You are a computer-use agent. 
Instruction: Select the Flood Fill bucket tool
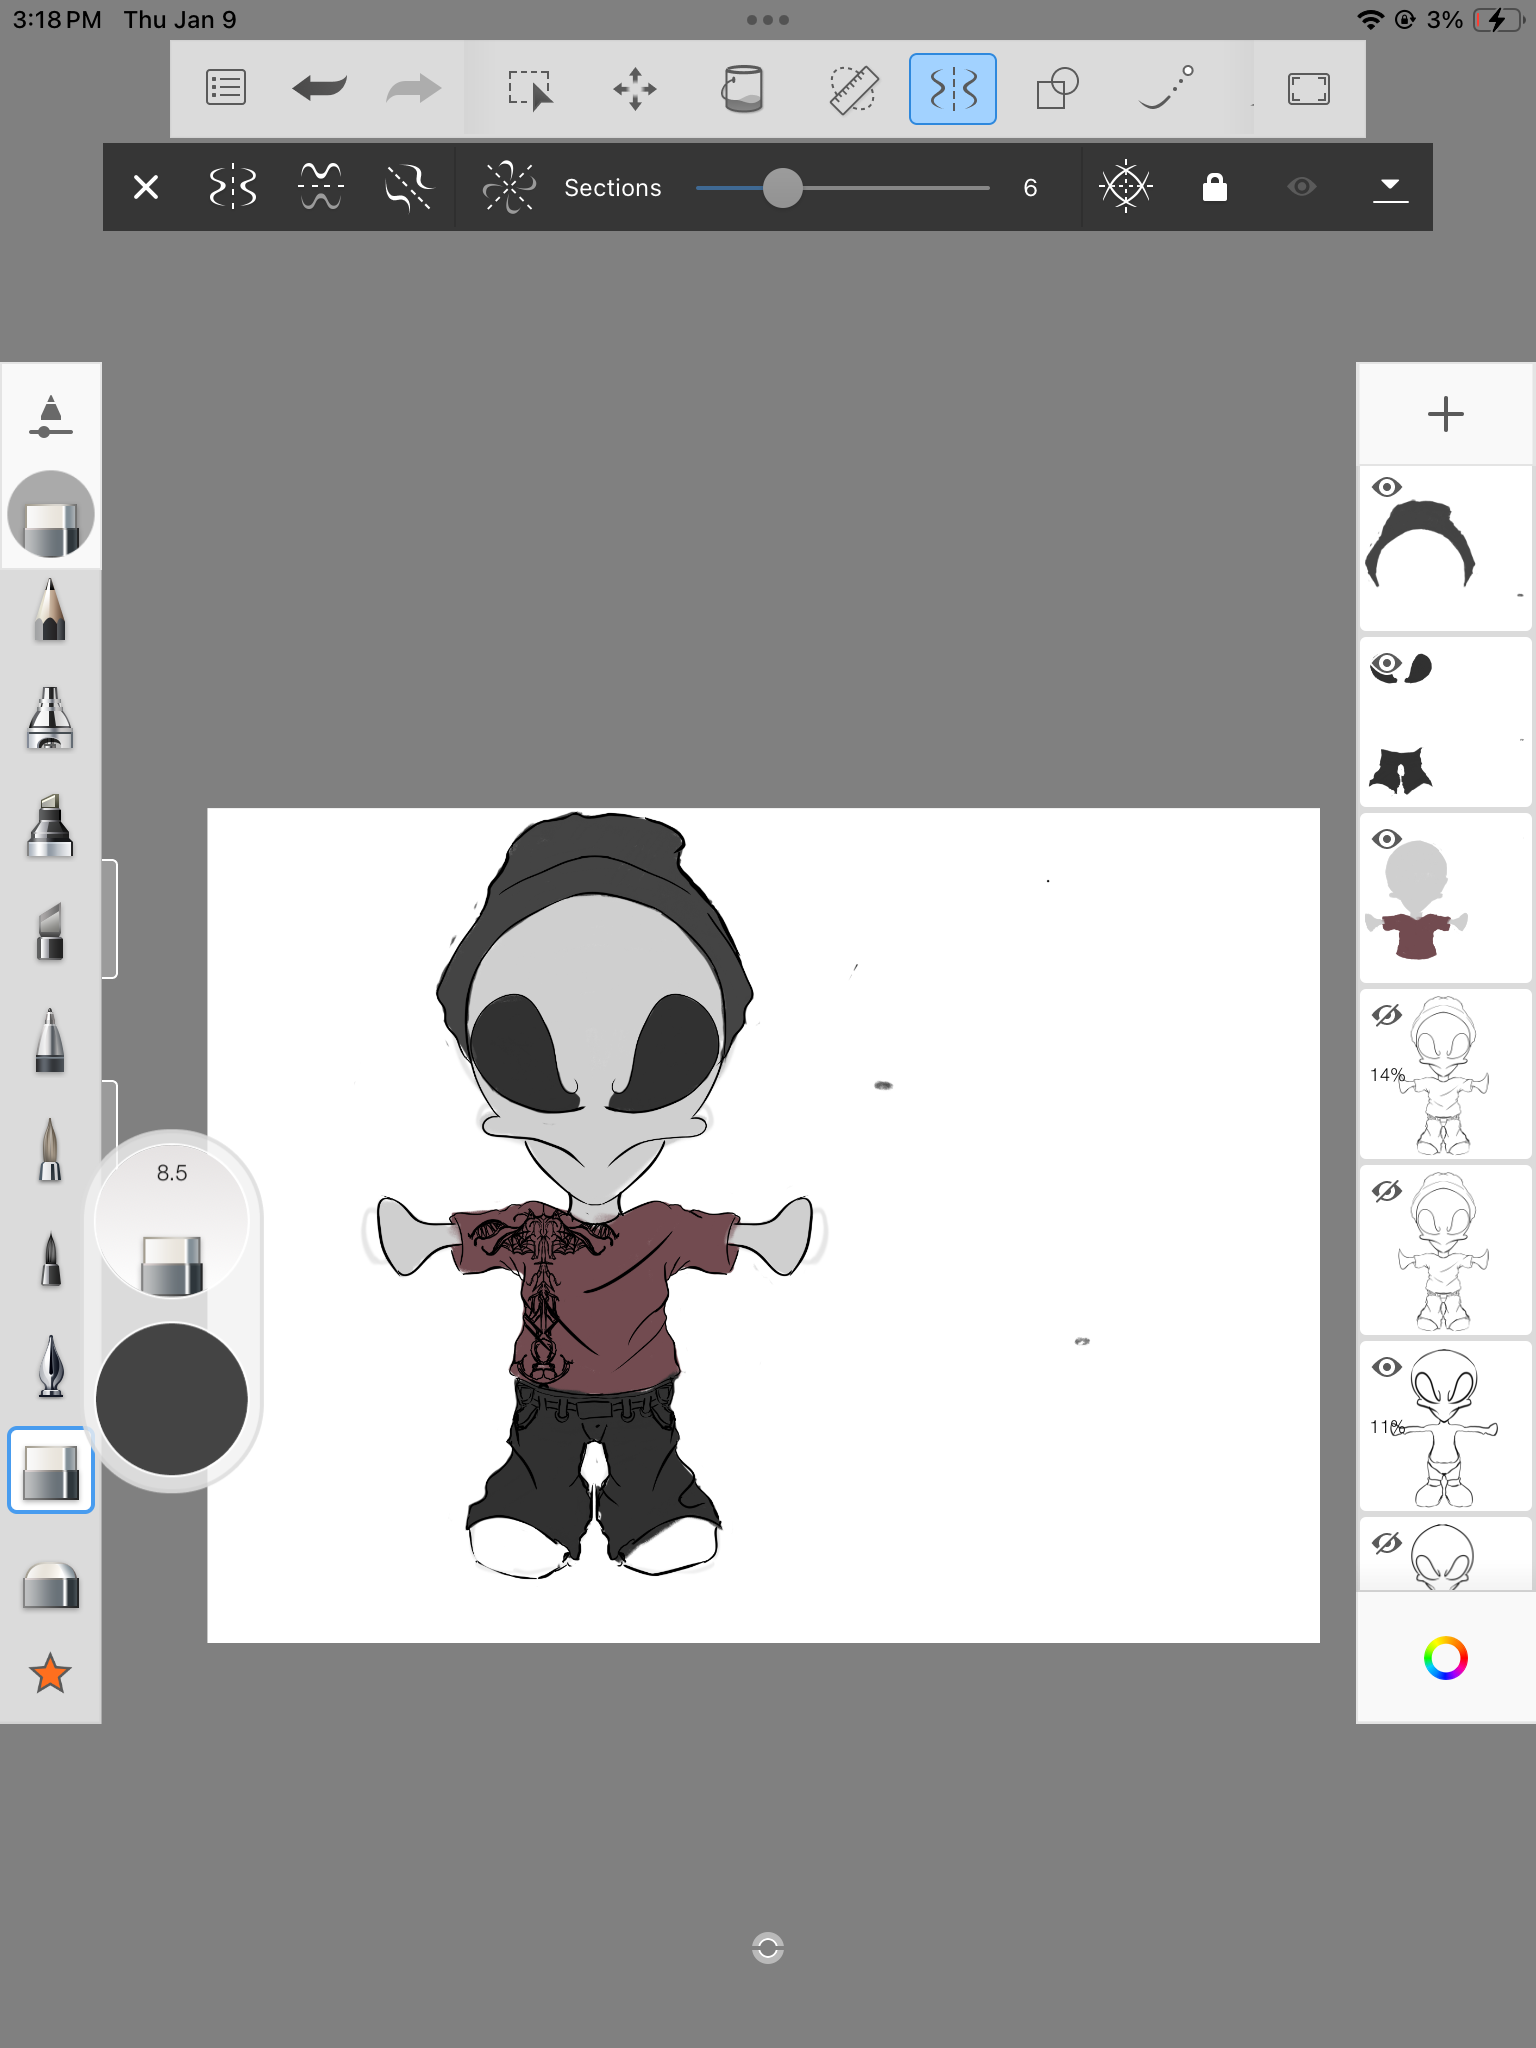pos(743,89)
